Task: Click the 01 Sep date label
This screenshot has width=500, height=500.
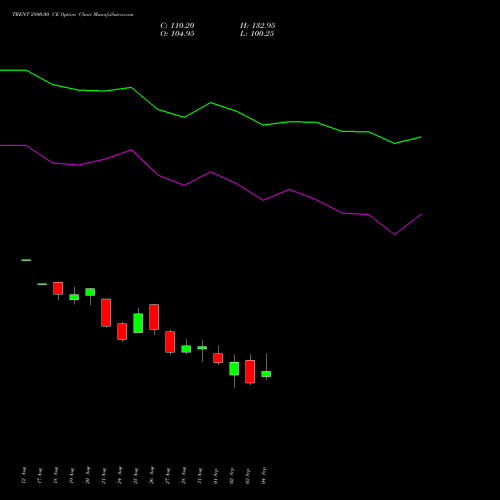Action: pyautogui.click(x=215, y=475)
